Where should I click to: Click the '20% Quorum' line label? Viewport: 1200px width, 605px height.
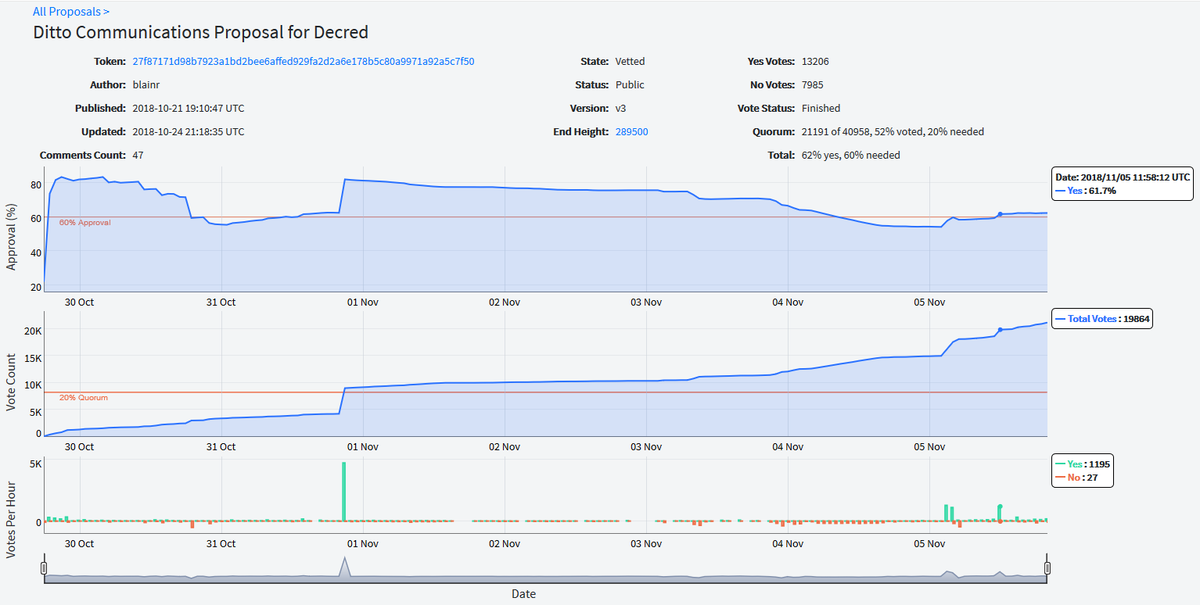tap(83, 397)
